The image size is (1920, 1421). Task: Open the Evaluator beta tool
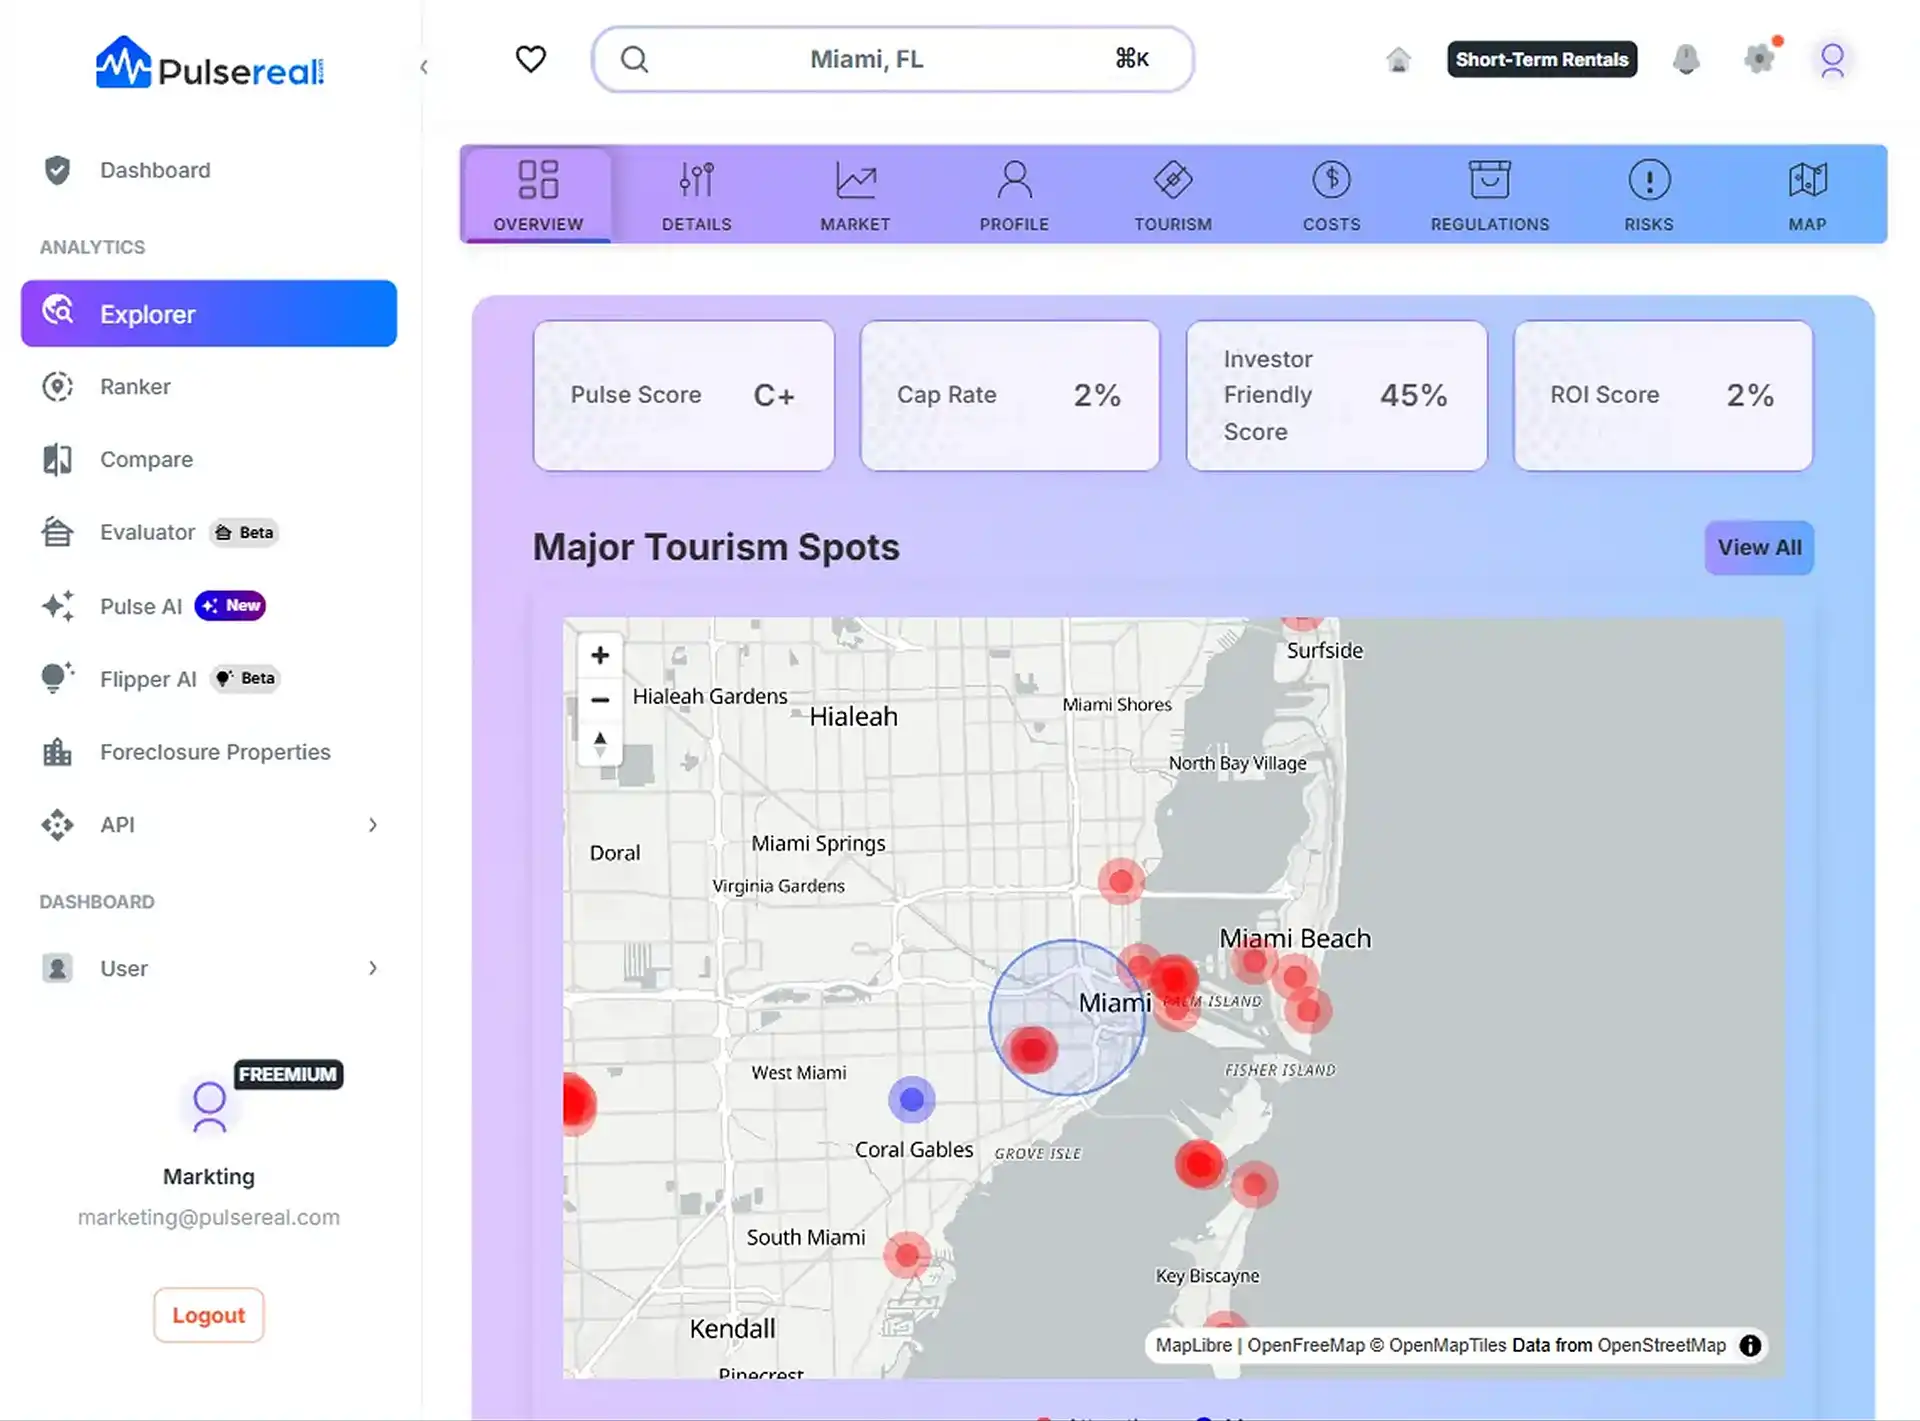209,532
